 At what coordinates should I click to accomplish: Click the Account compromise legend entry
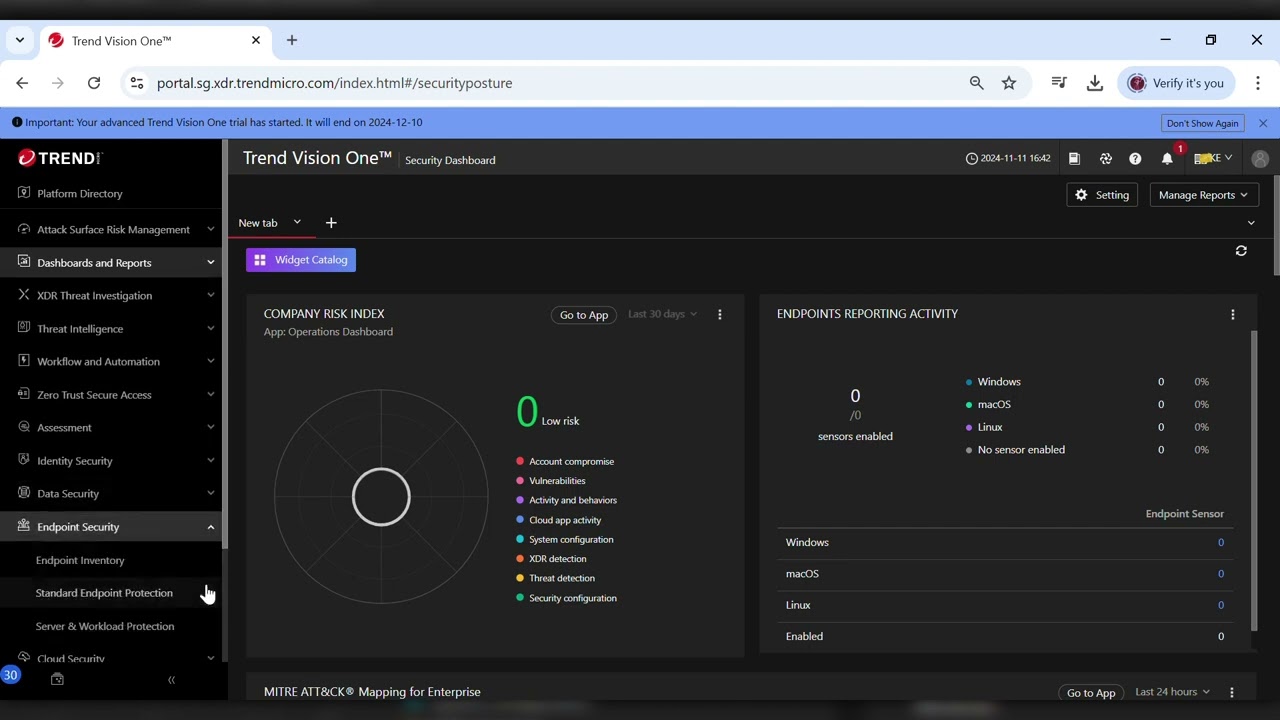565,461
